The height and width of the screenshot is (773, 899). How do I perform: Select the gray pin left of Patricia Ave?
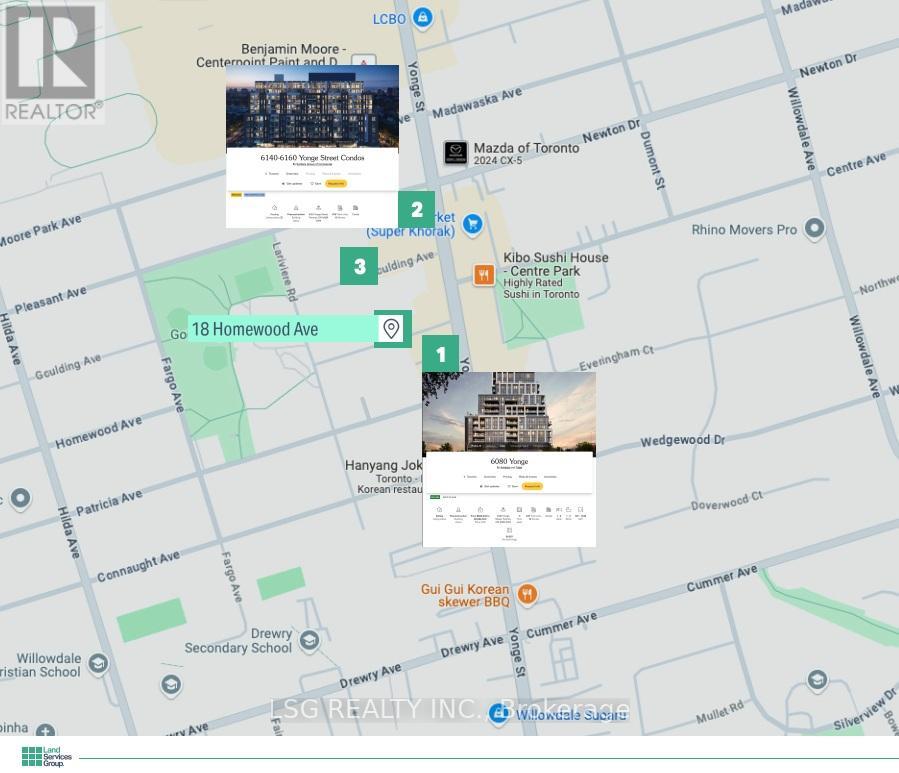coord(21,498)
